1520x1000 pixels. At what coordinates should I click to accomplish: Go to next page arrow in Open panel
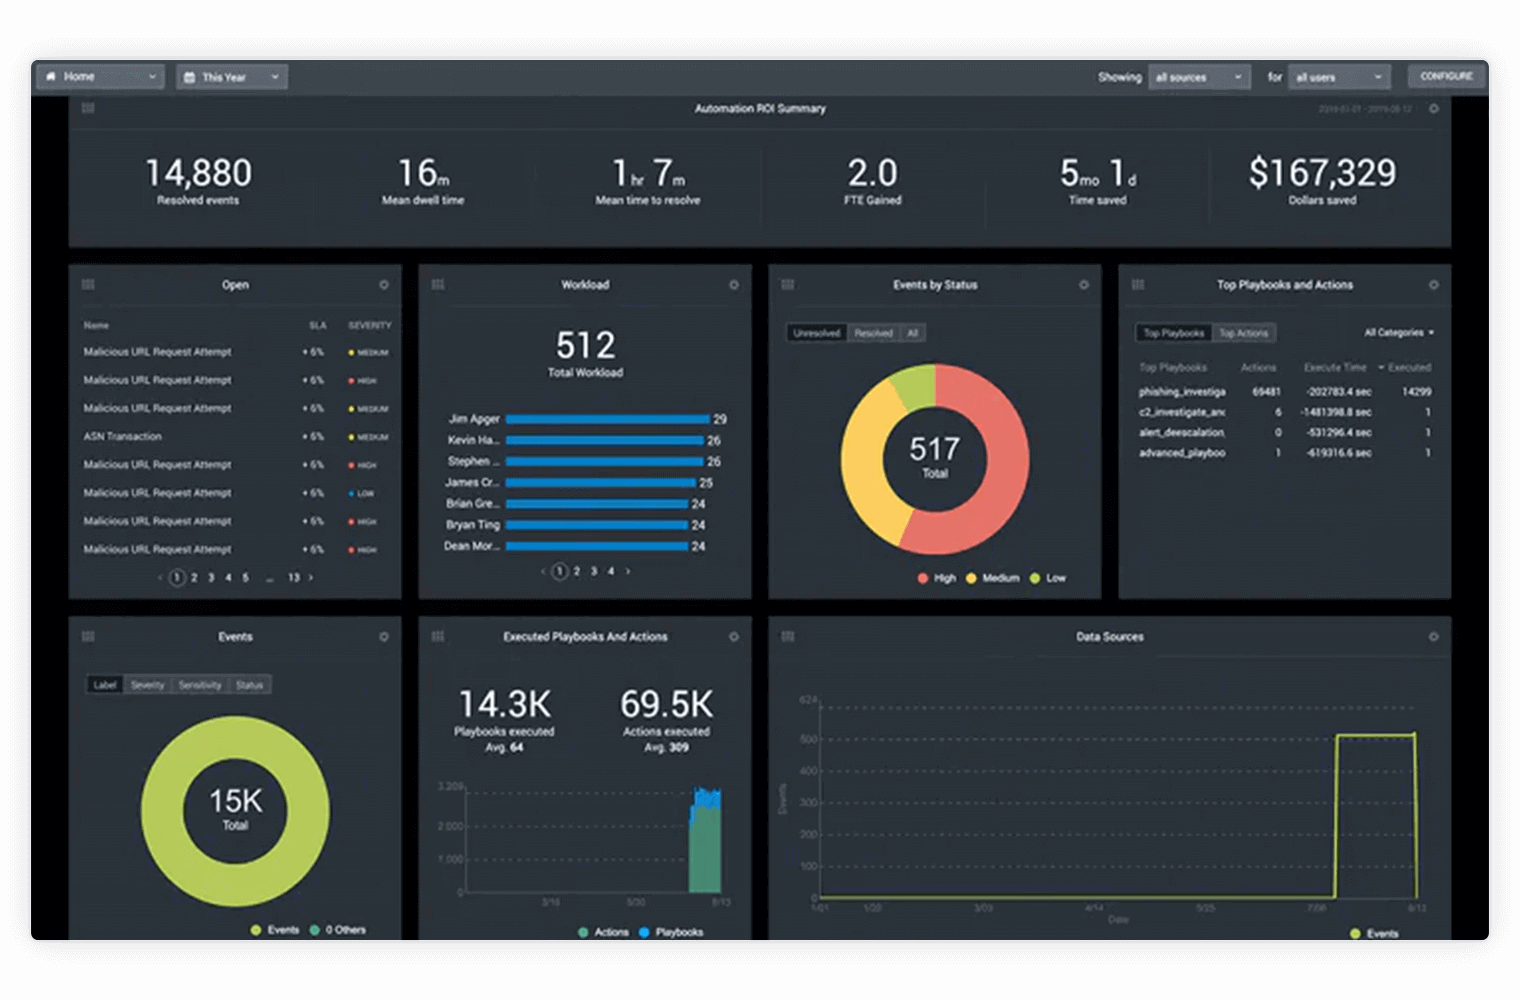click(311, 577)
